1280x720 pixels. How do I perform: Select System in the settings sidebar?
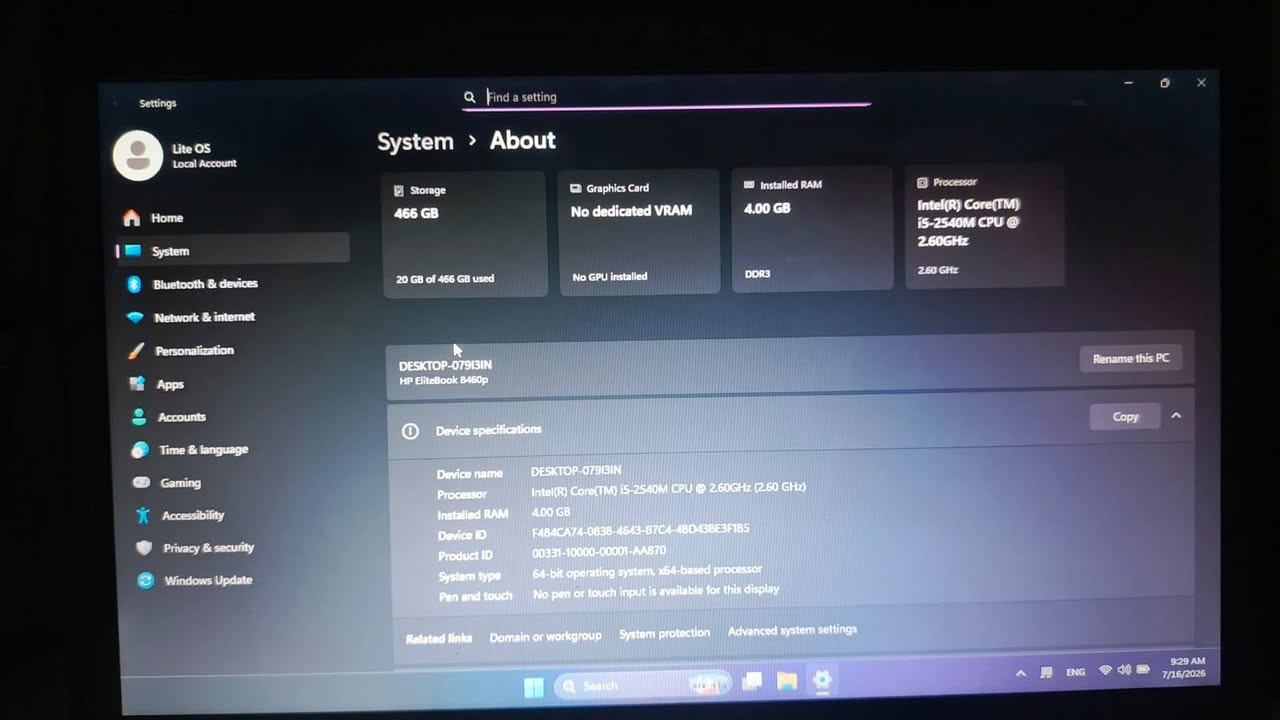[x=232, y=251]
